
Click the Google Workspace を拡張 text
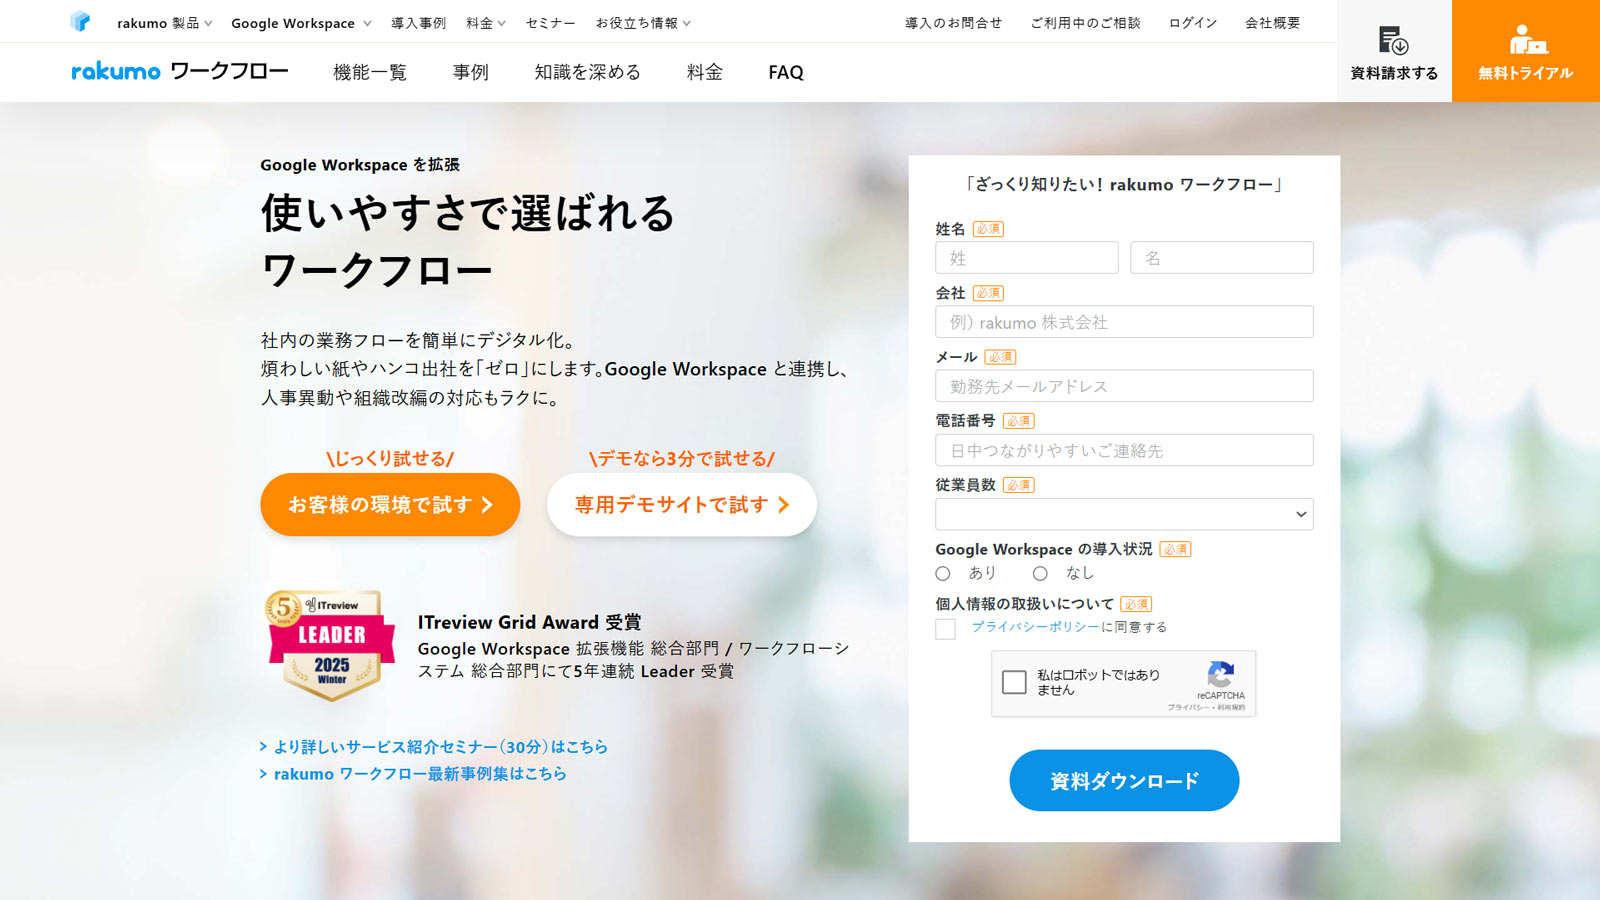360,165
